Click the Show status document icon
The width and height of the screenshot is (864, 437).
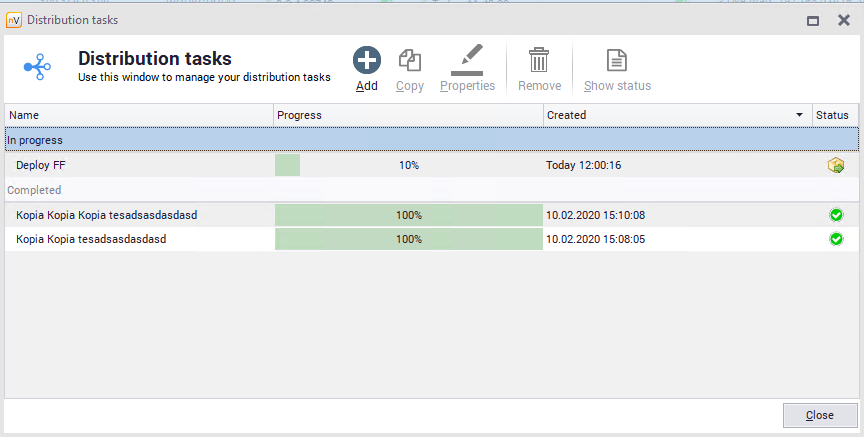point(617,61)
